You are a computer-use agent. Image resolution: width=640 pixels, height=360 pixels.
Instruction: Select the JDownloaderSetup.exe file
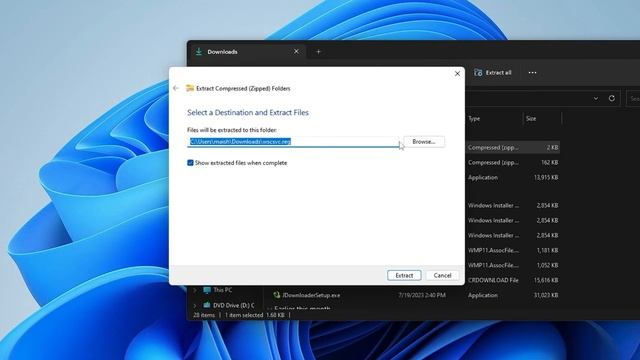point(311,295)
